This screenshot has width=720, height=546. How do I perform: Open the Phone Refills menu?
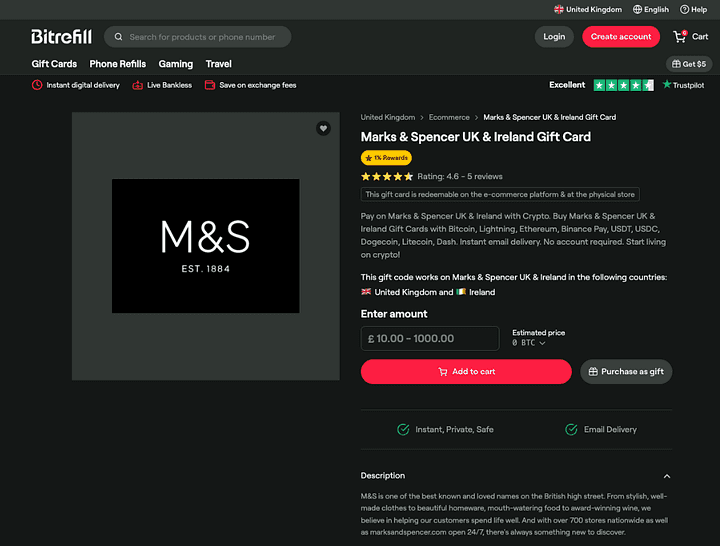118,64
